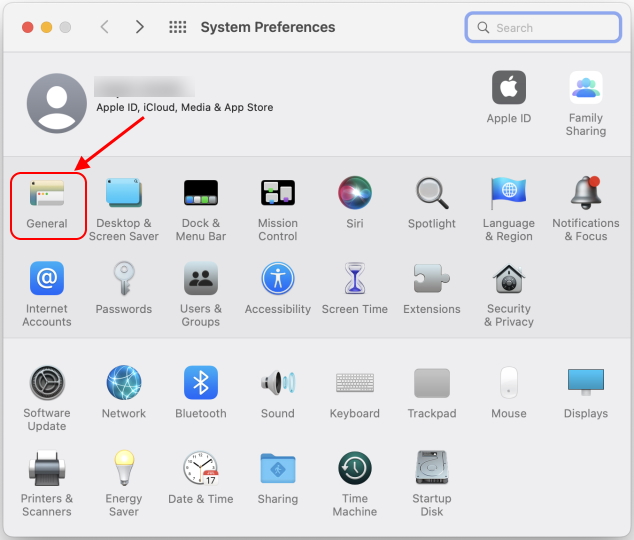Screen dimensions: 634x540
Task: Open Date & Time preferences
Action: [201, 478]
